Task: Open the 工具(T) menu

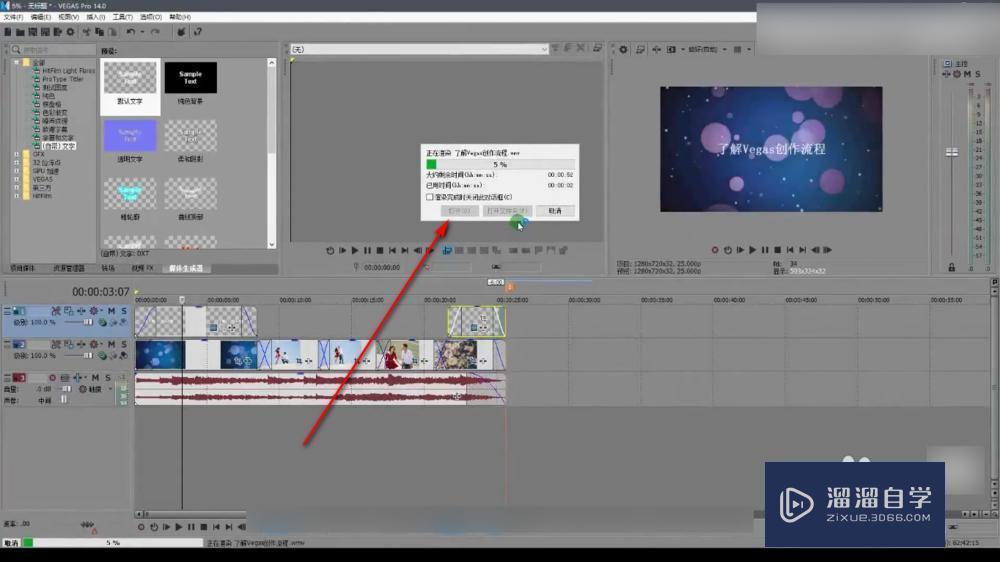Action: [122, 17]
